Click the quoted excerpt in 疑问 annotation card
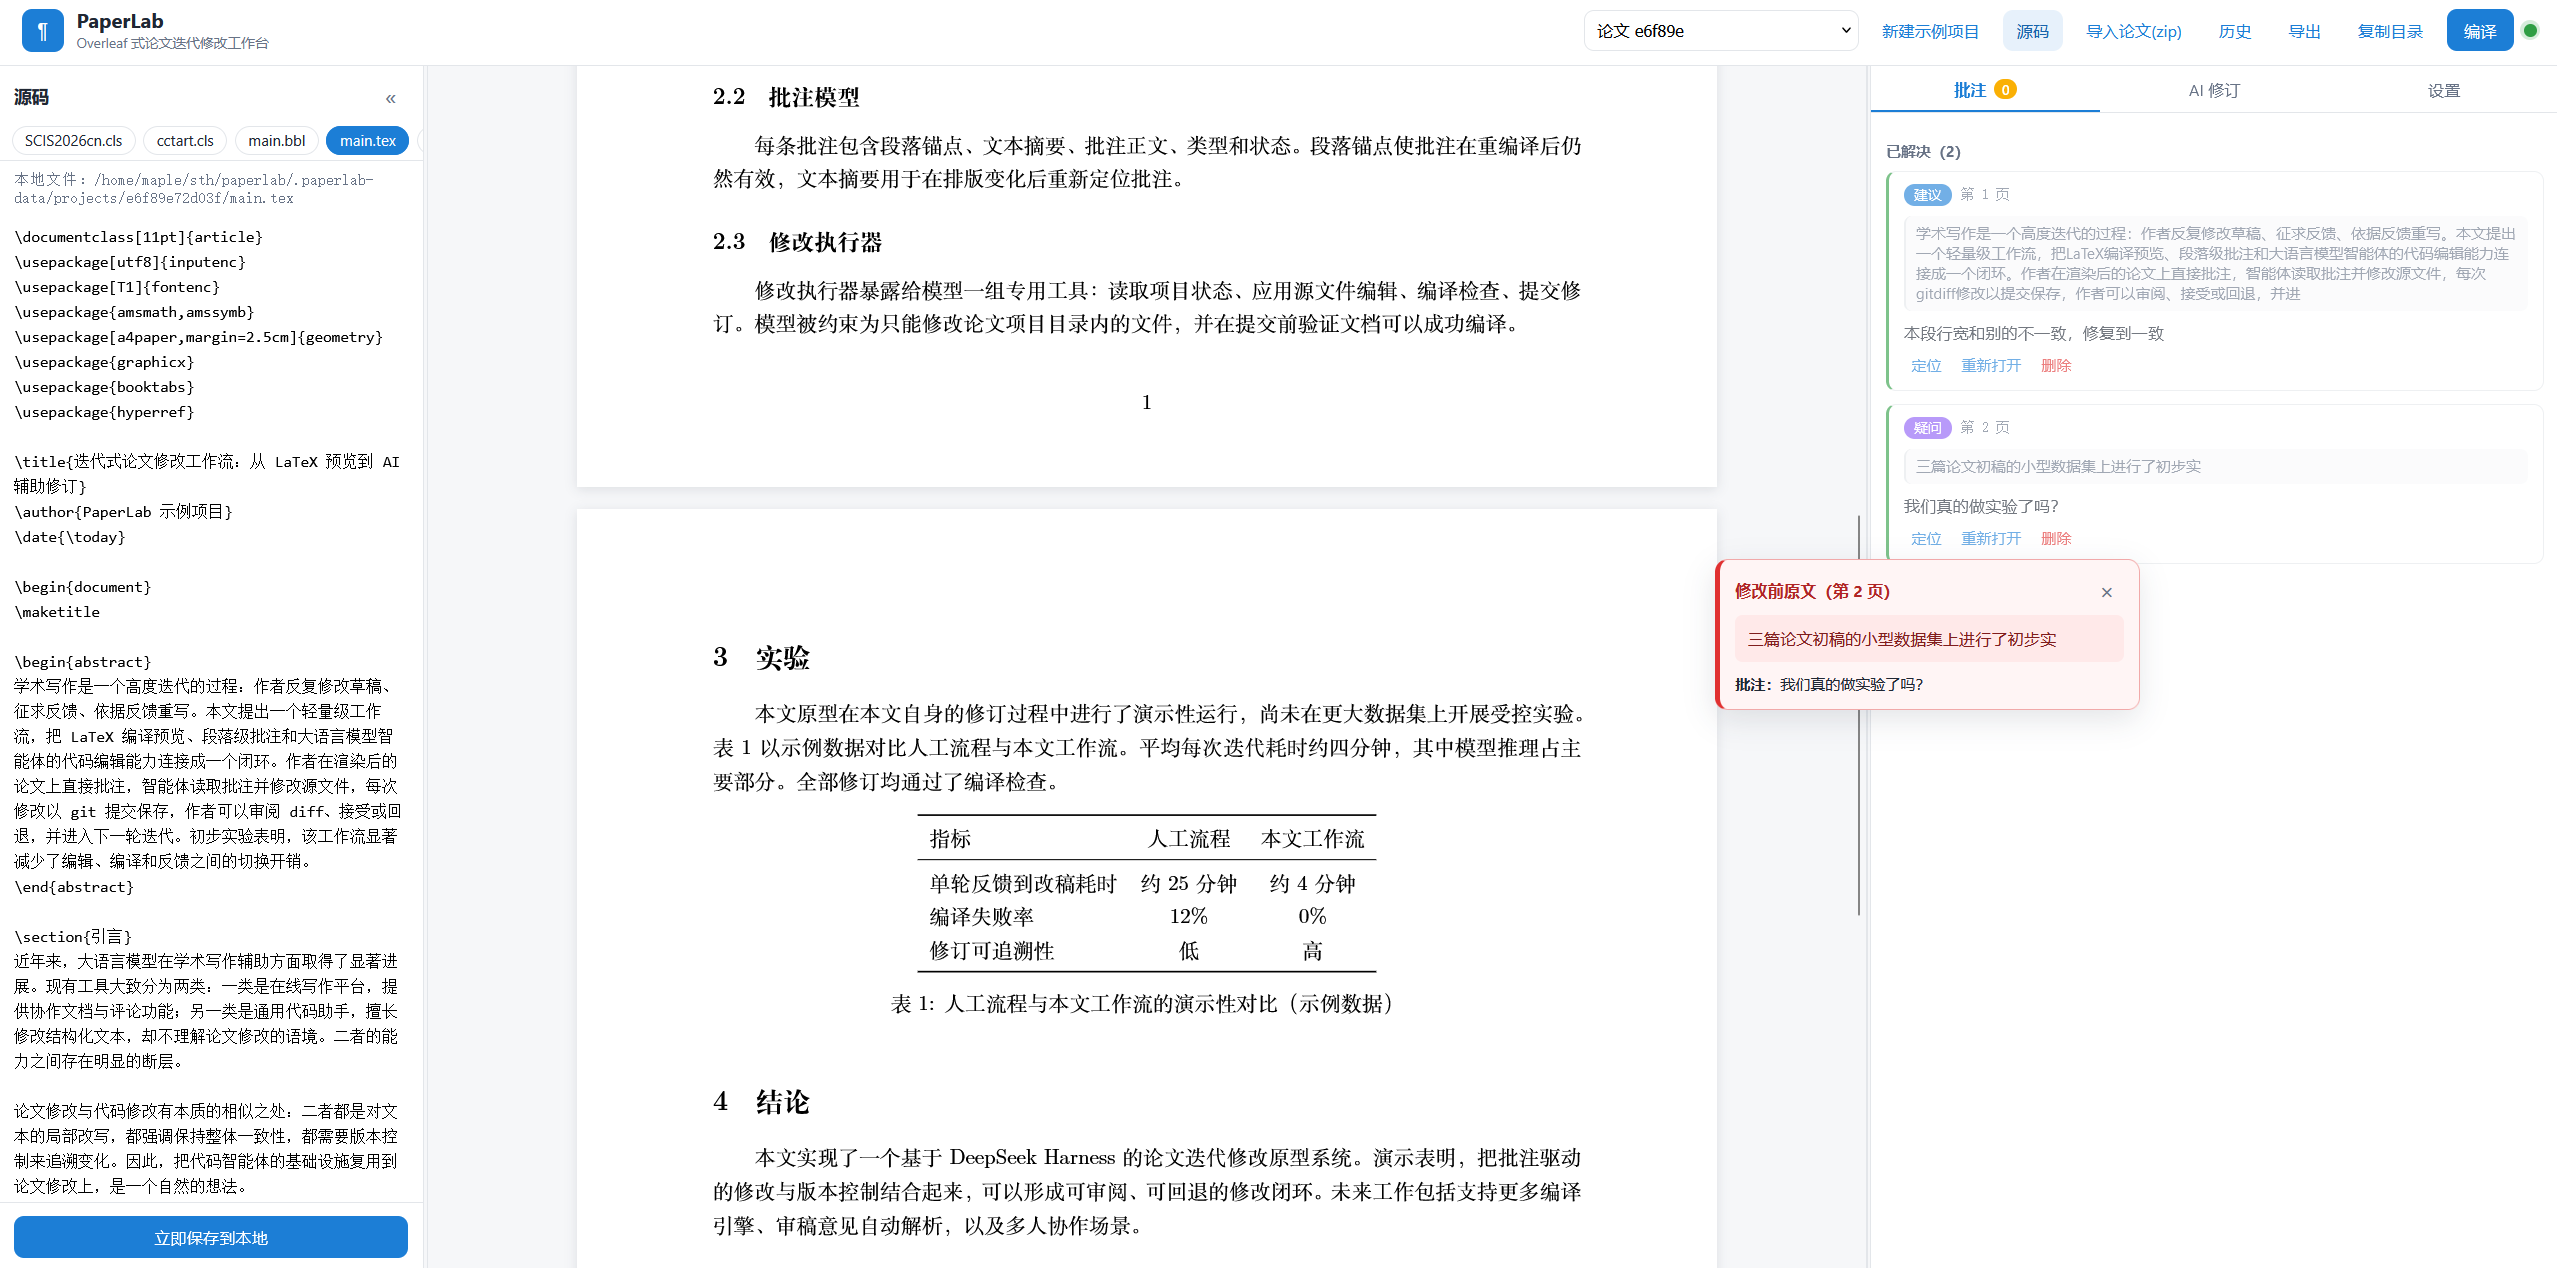 click(2215, 467)
